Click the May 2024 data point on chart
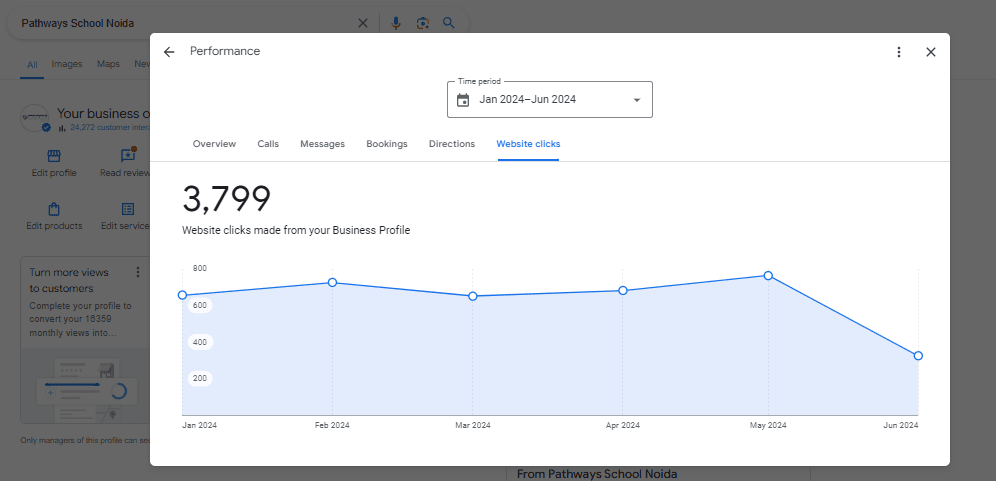The image size is (996, 481). [x=768, y=275]
